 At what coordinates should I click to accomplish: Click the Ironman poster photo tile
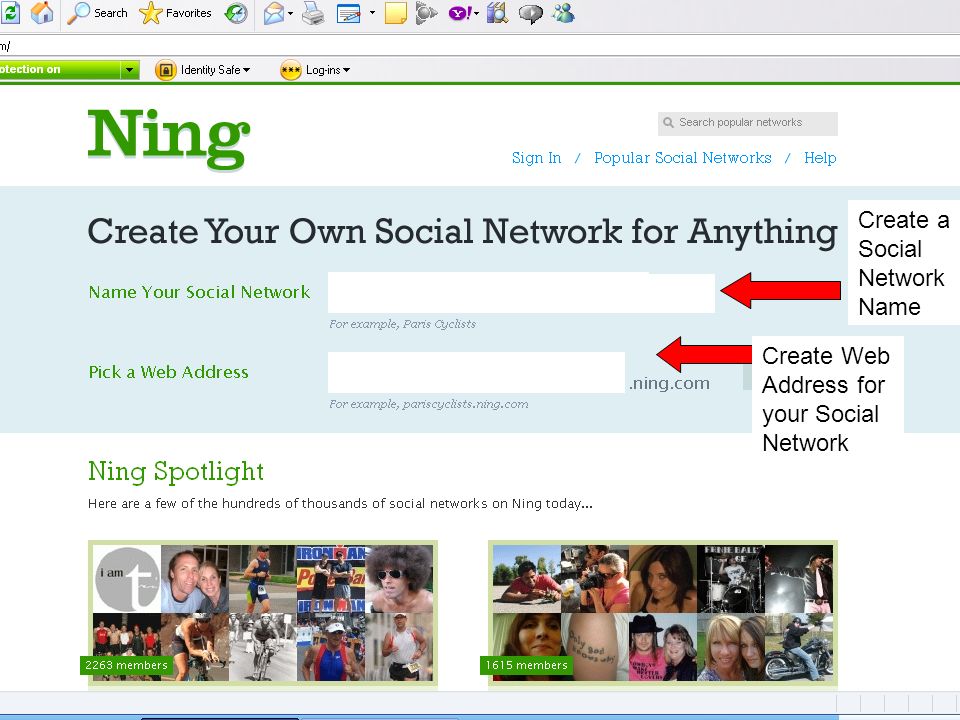tap(331, 579)
